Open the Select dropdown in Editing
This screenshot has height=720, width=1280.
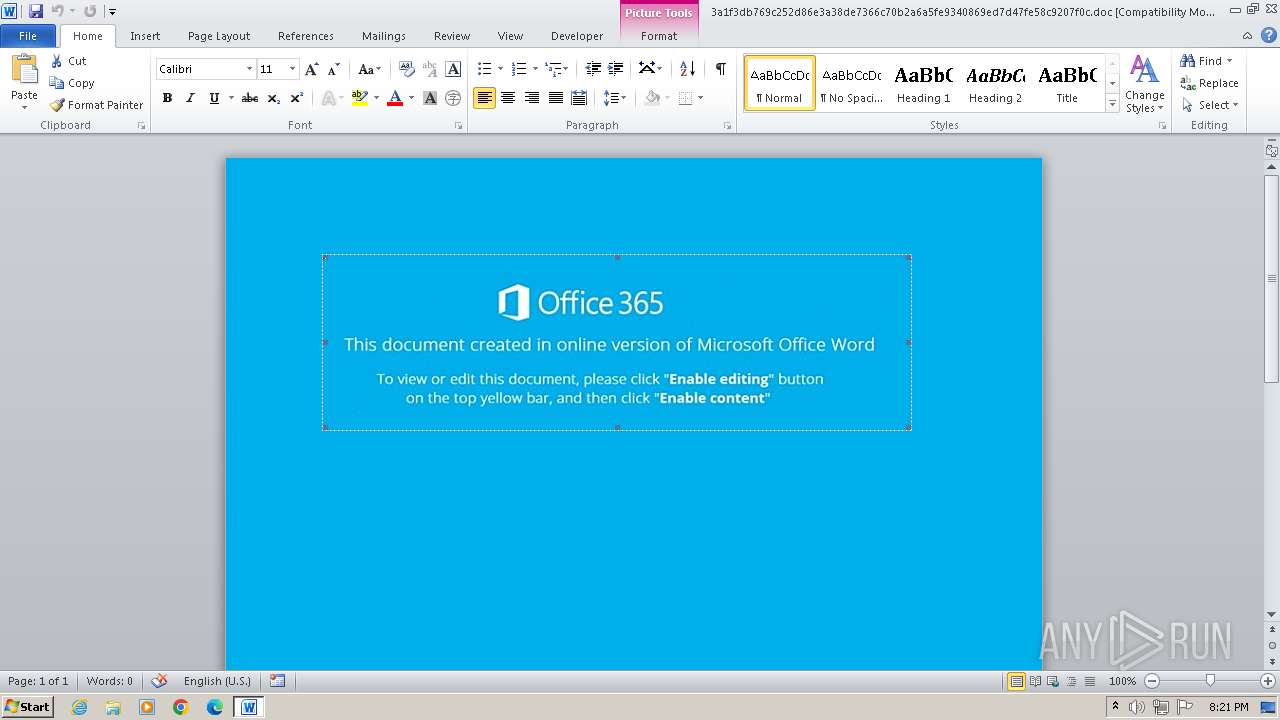[x=1210, y=105]
